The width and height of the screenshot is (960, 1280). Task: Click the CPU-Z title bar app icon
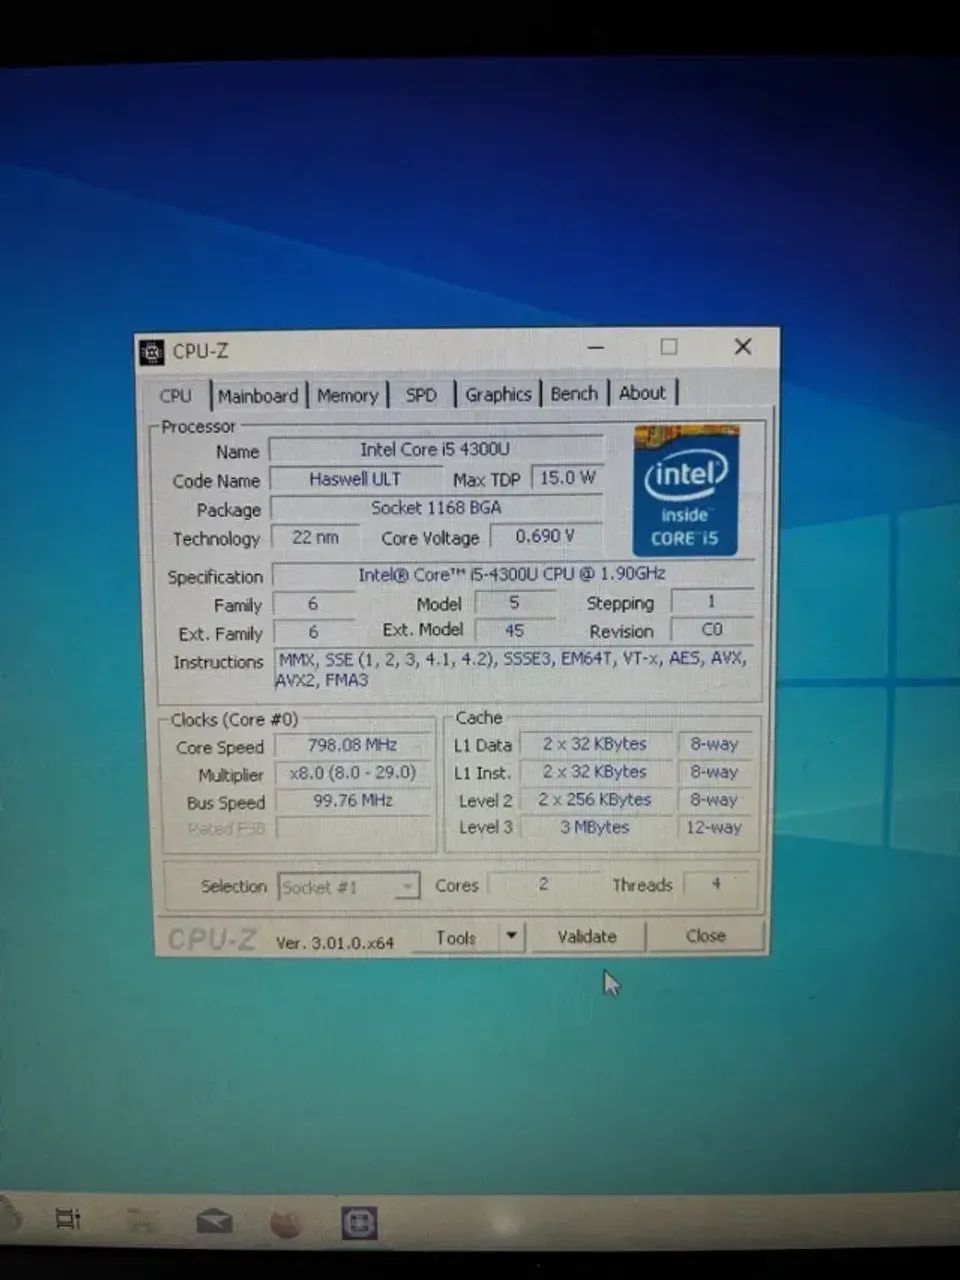click(152, 352)
